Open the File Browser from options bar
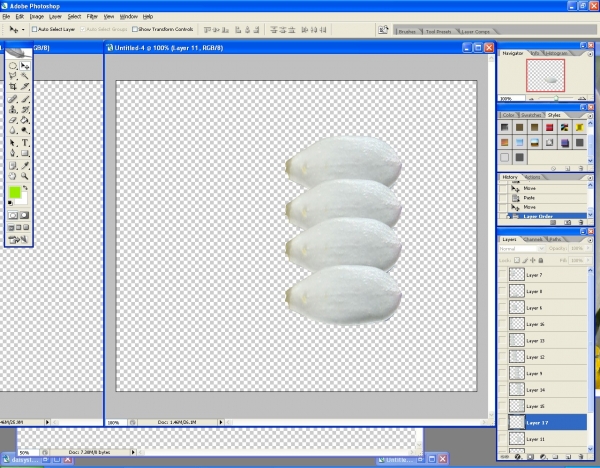This screenshot has width=600, height=468. pyautogui.click(x=383, y=30)
